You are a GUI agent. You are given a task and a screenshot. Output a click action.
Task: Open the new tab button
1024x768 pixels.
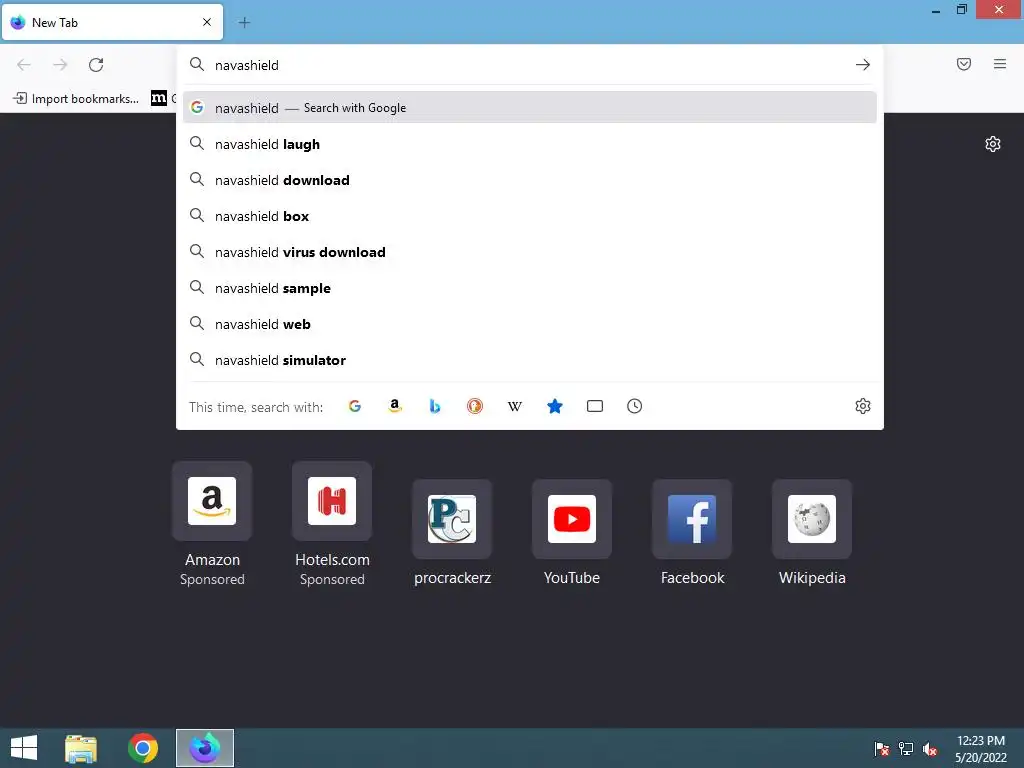point(244,23)
